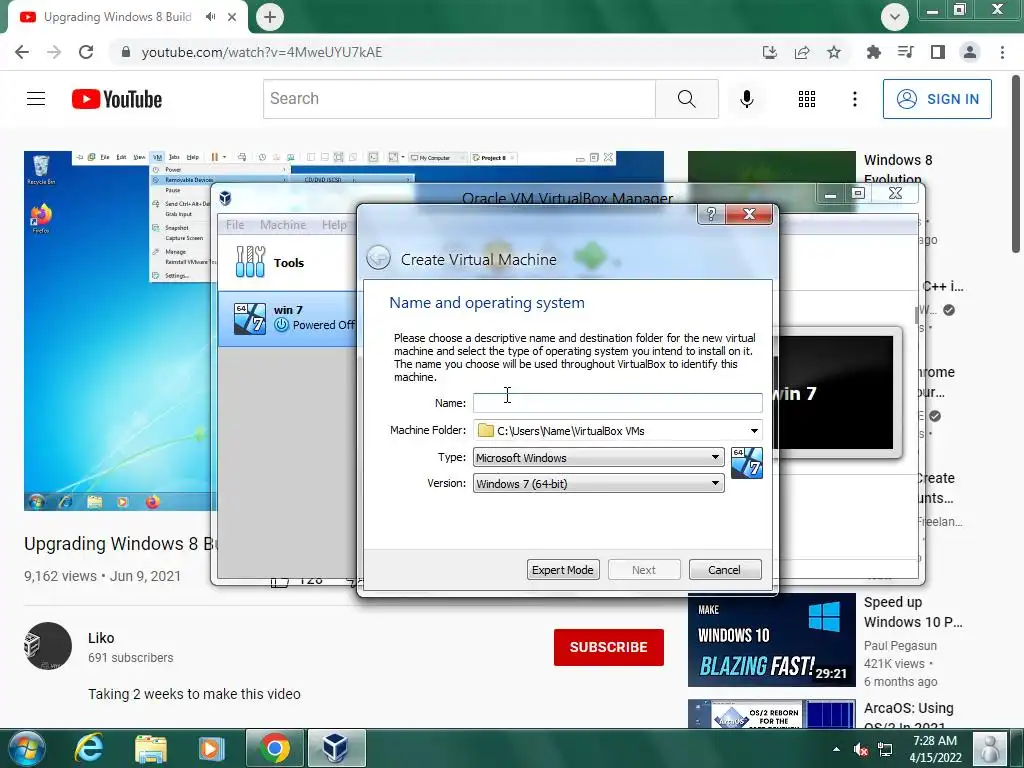Click Chrome back navigation arrow
This screenshot has height=768, width=1024.
point(22,52)
